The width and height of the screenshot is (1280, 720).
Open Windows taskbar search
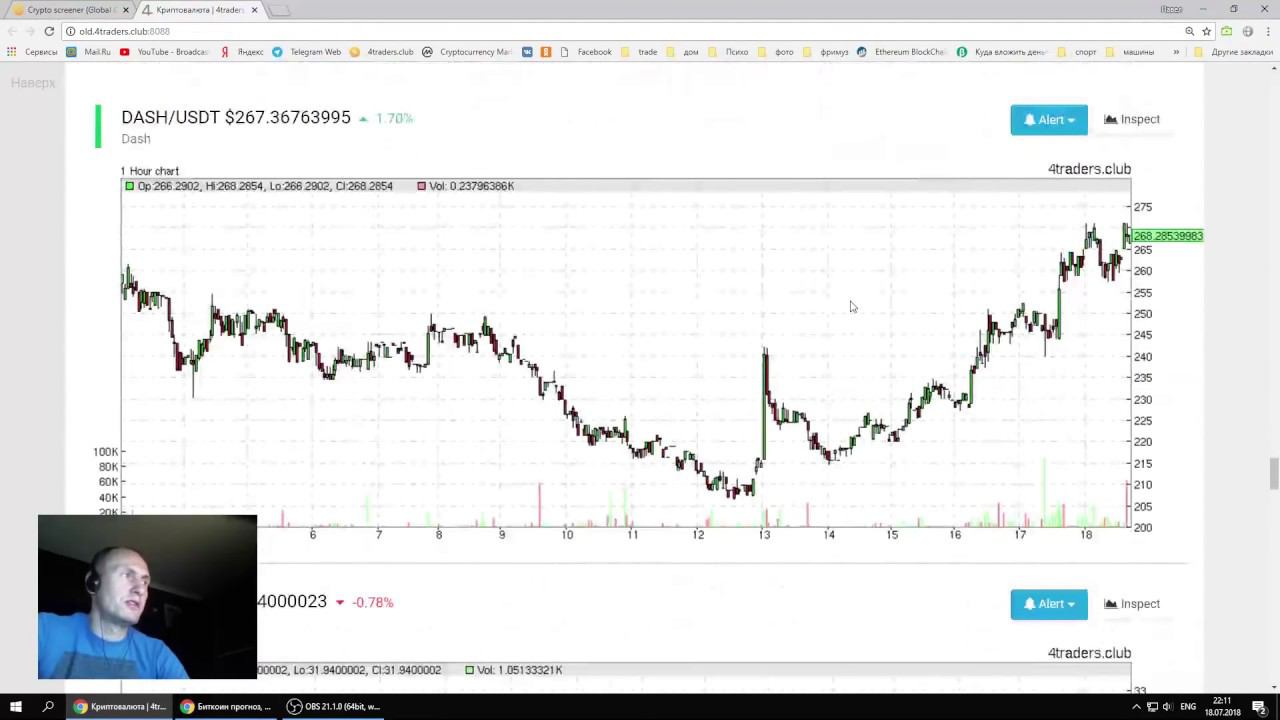click(48, 706)
